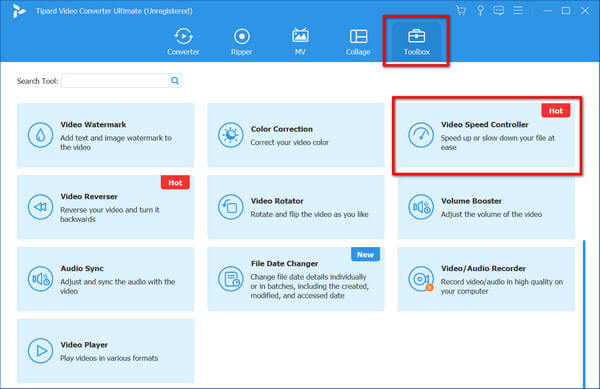Click the window title text

coord(114,11)
